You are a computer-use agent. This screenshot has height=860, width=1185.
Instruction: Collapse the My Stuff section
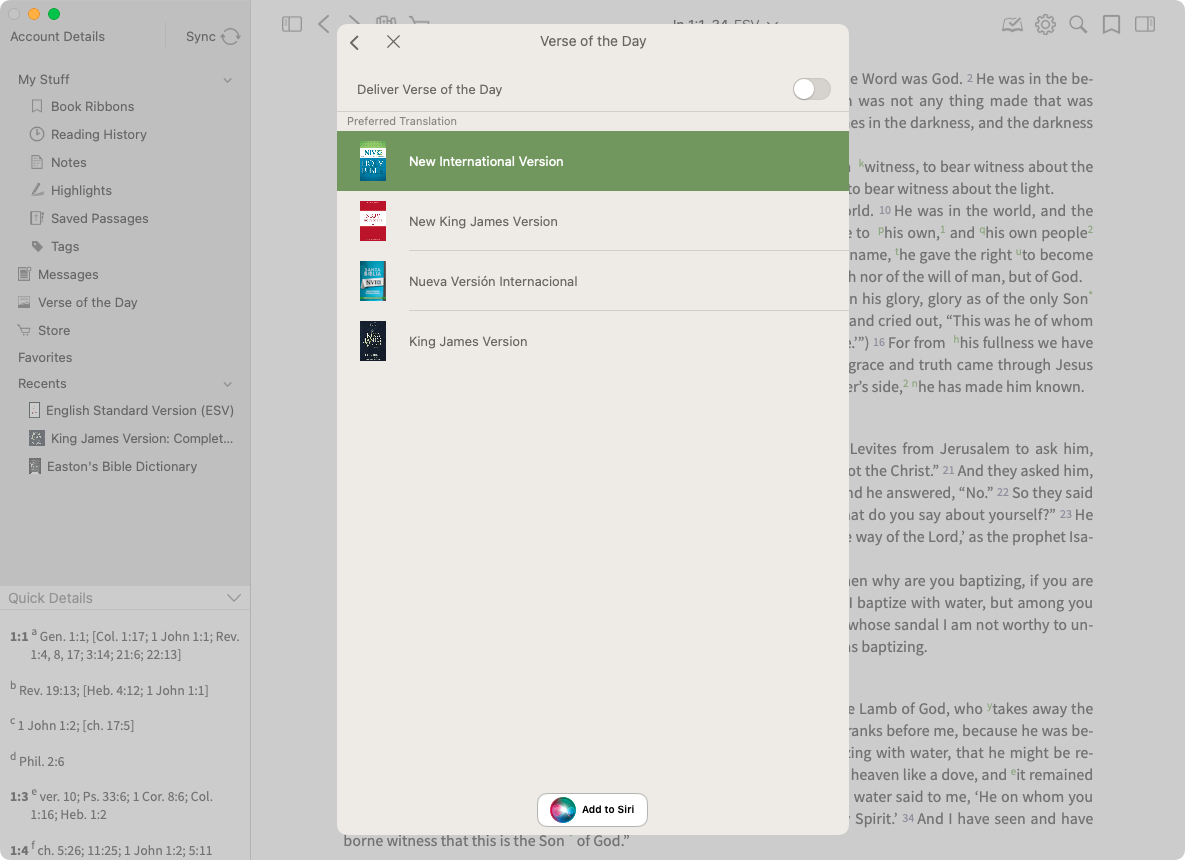click(228, 80)
